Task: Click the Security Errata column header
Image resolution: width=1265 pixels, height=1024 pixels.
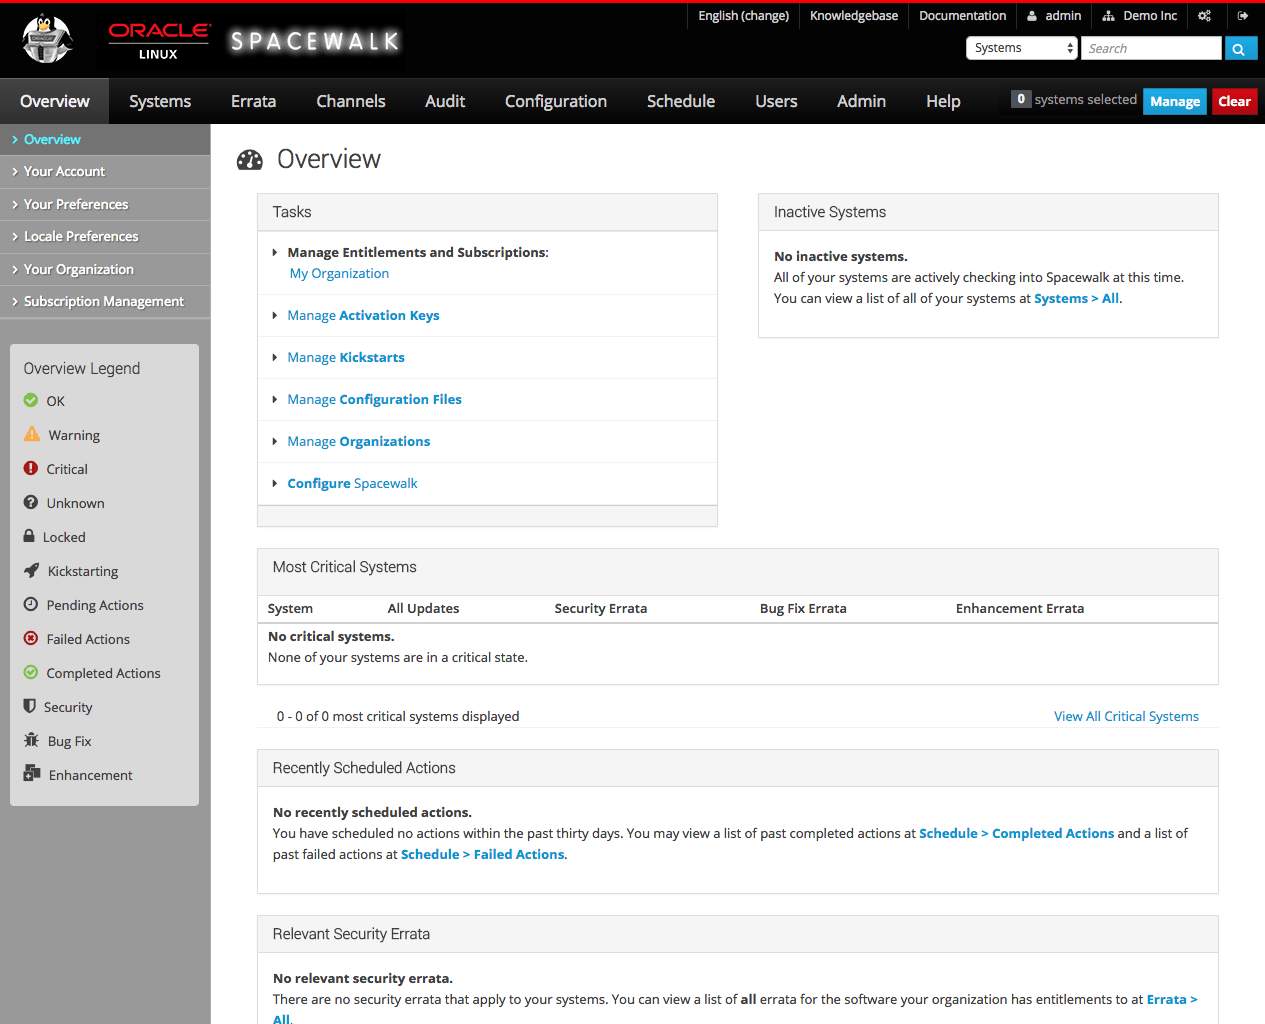Action: 601,609
